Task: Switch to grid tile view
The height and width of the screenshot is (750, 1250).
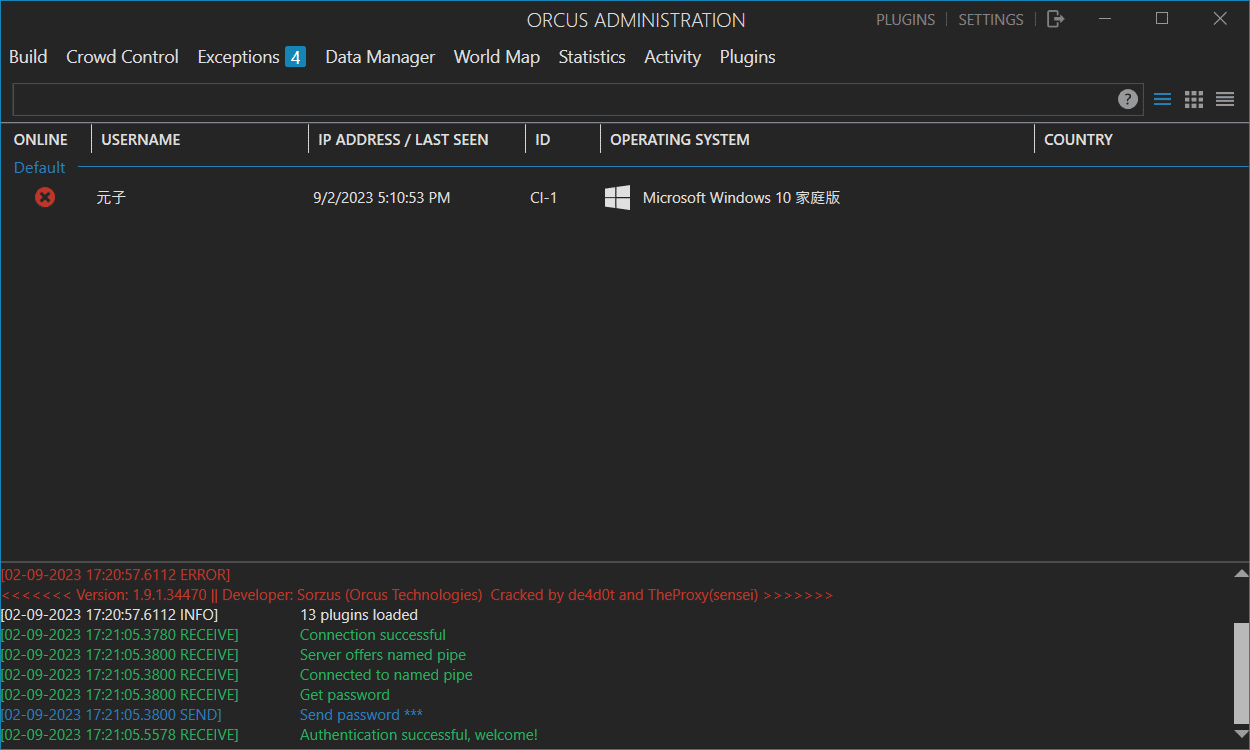Action: 1193,99
